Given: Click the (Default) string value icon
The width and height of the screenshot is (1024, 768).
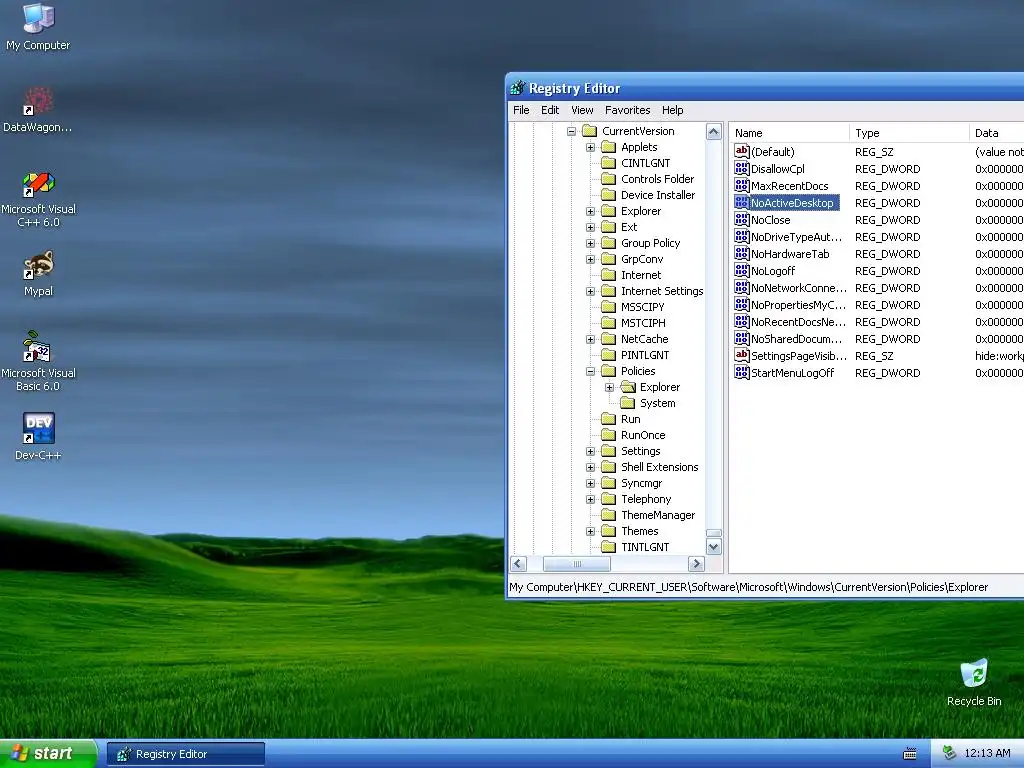Looking at the screenshot, I should (x=741, y=152).
